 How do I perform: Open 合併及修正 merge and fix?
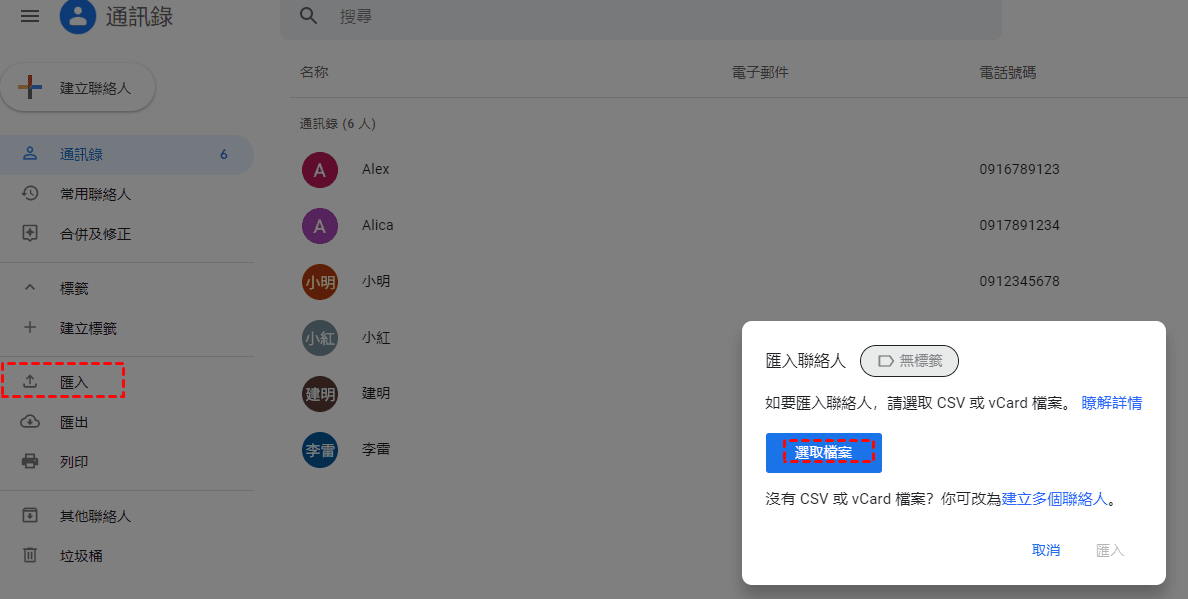click(94, 234)
